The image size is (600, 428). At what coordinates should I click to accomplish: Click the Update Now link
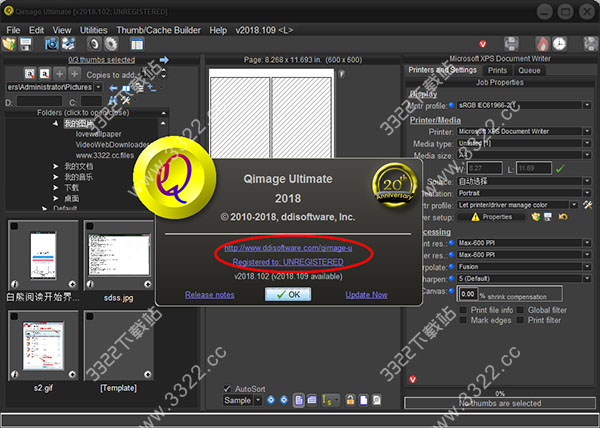click(x=366, y=295)
